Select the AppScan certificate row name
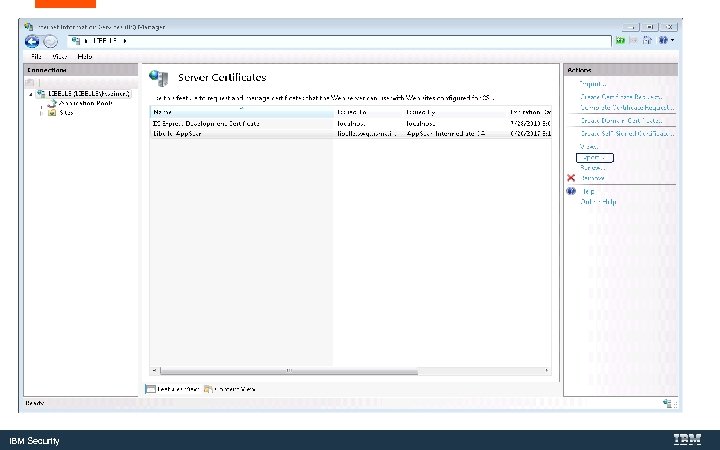Screen dimensions: 720x450 177,134
